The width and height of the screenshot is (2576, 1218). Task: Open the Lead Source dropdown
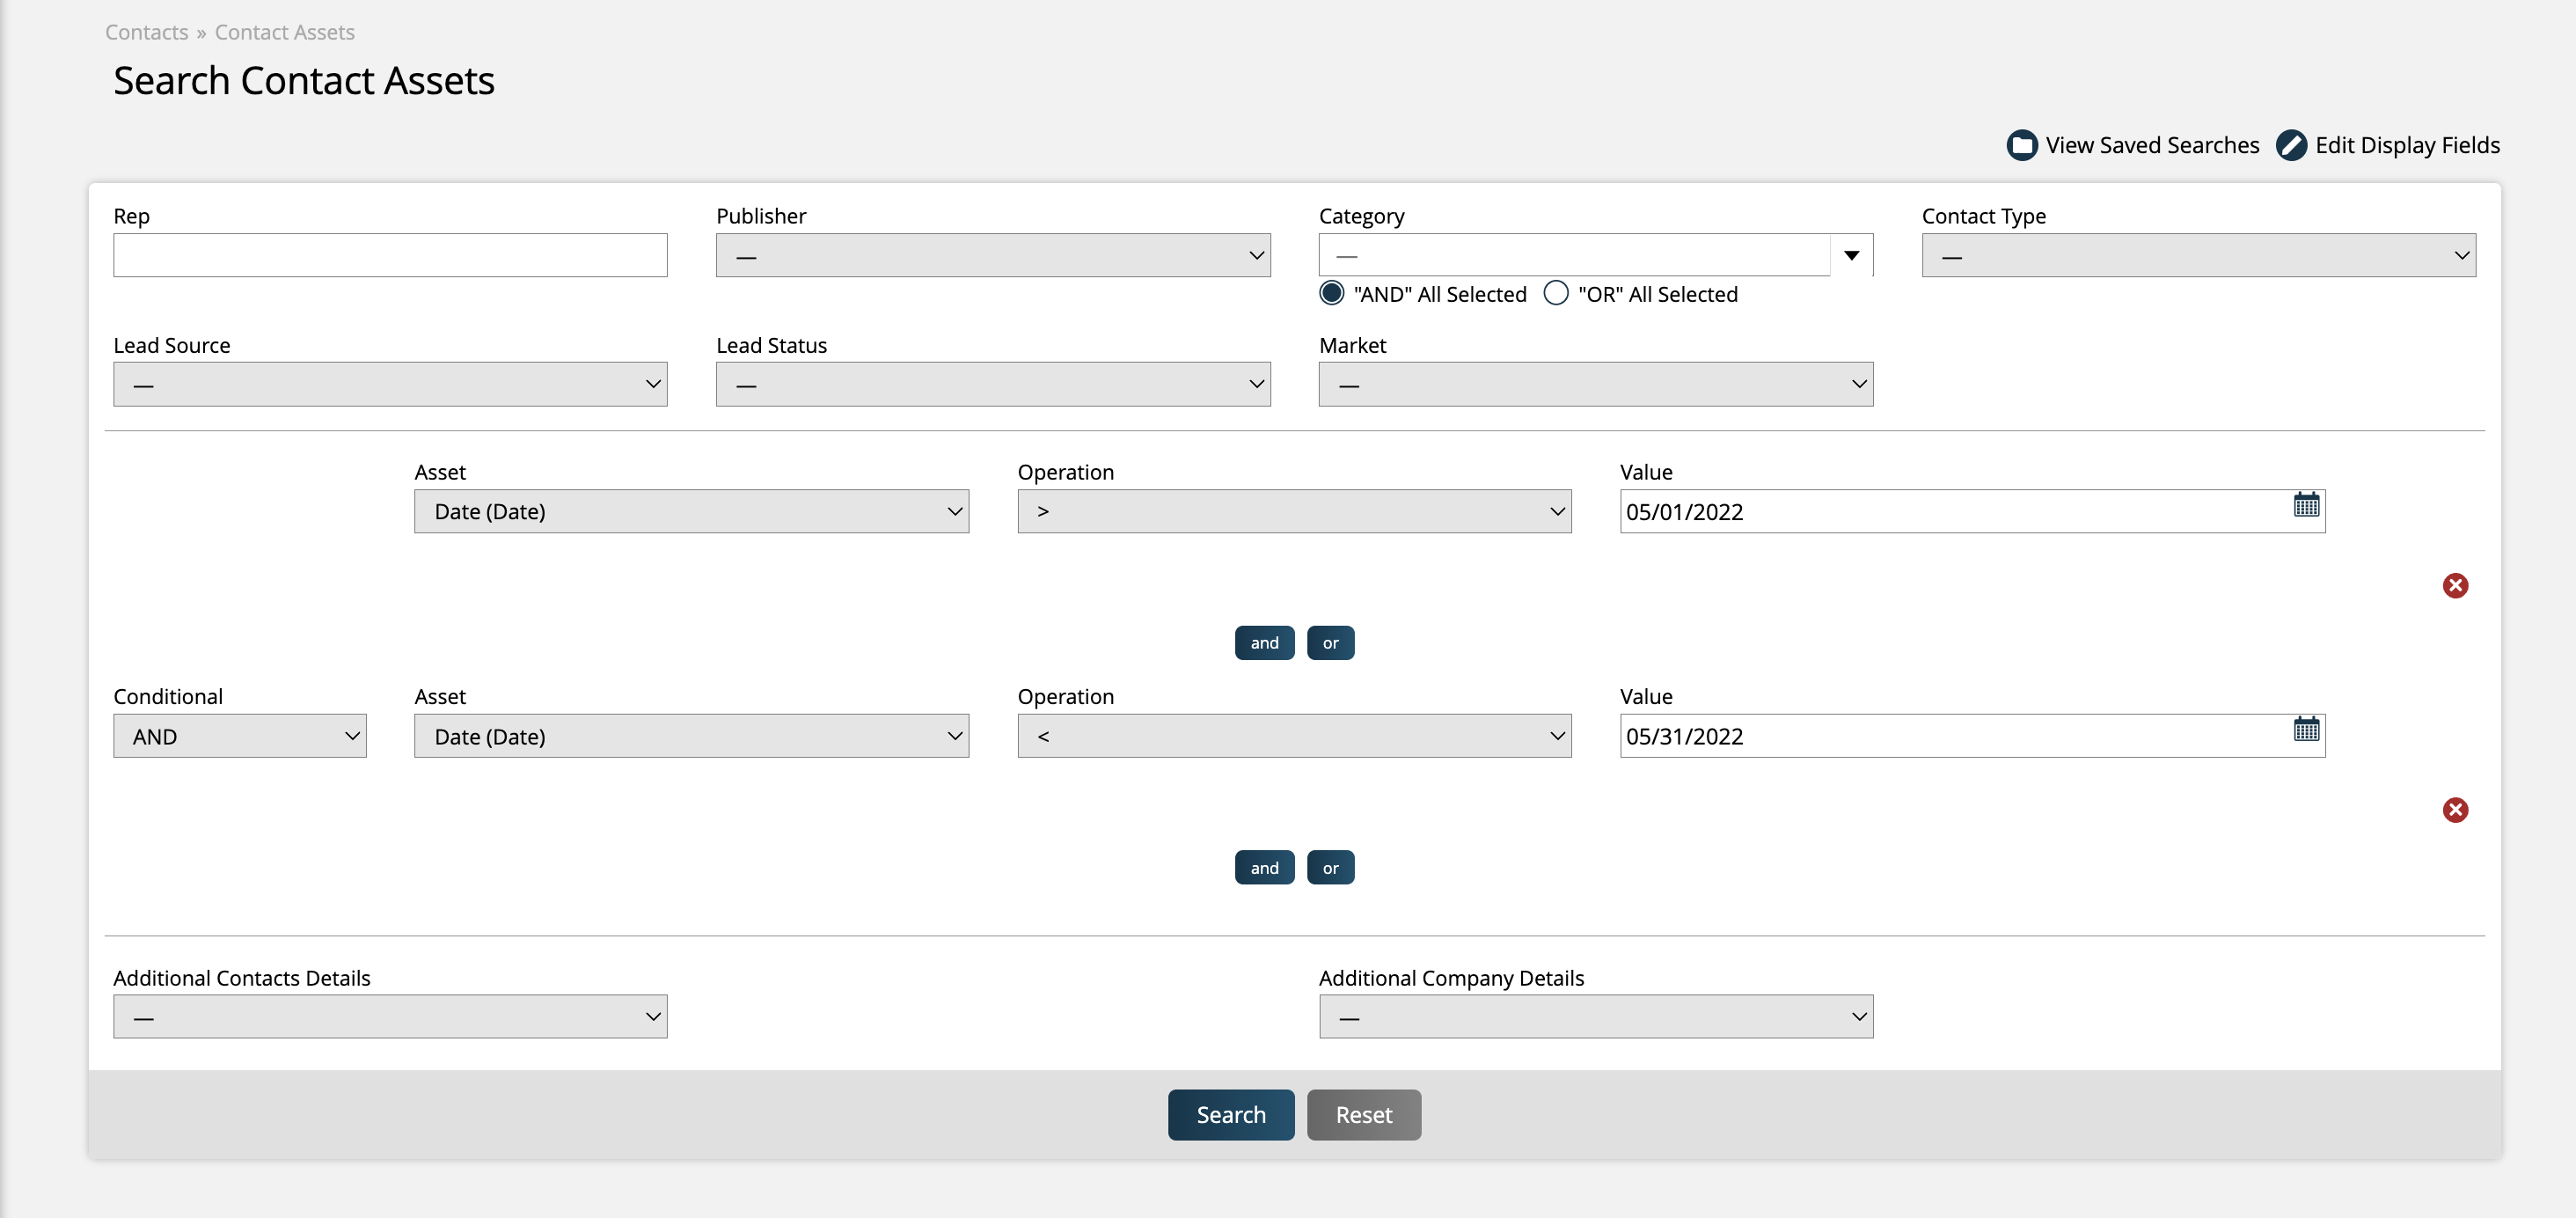pyautogui.click(x=390, y=384)
